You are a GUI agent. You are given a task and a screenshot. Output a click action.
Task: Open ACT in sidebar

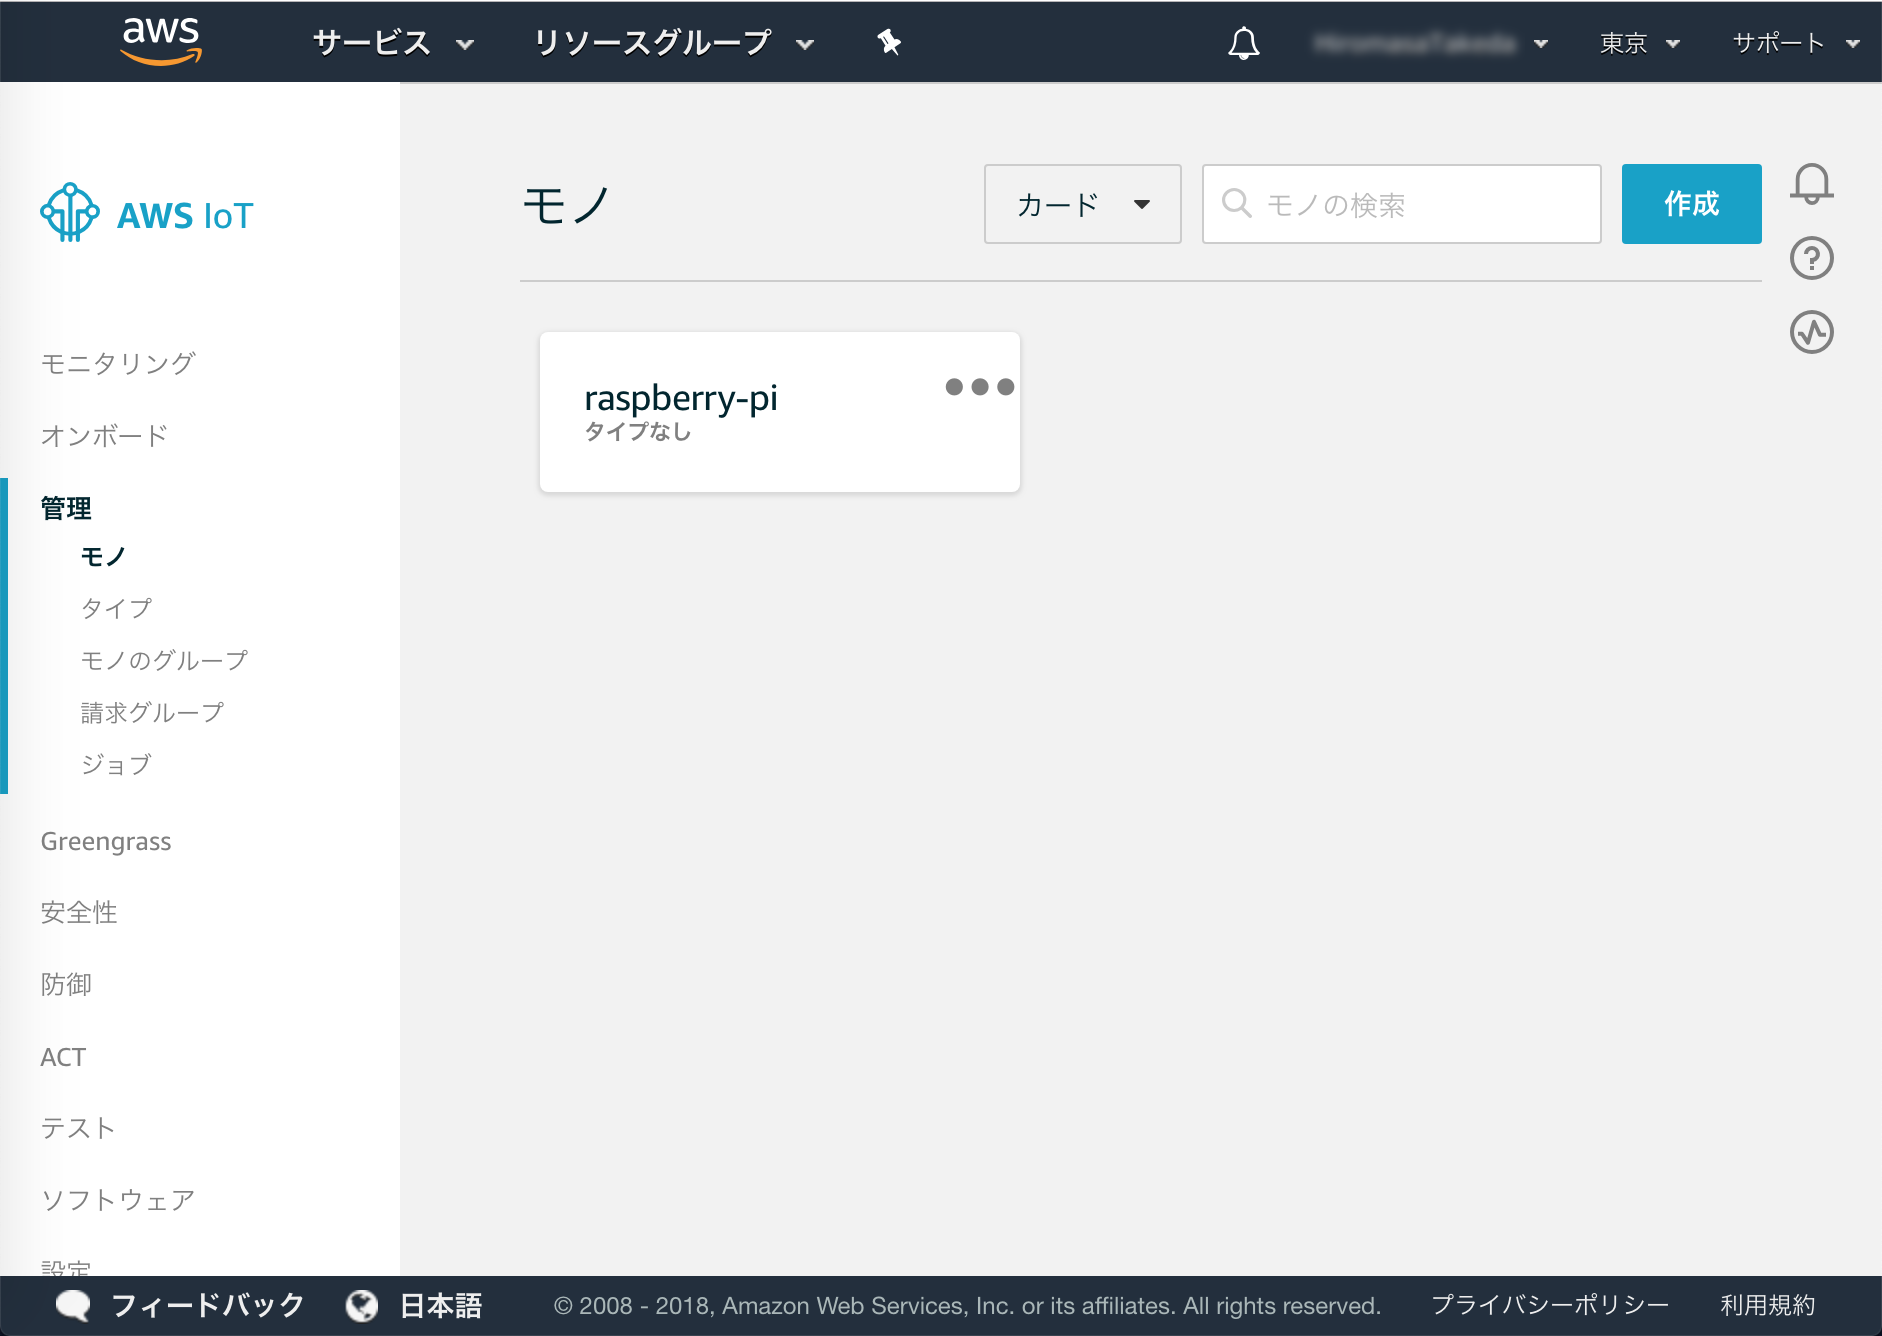pos(63,1057)
